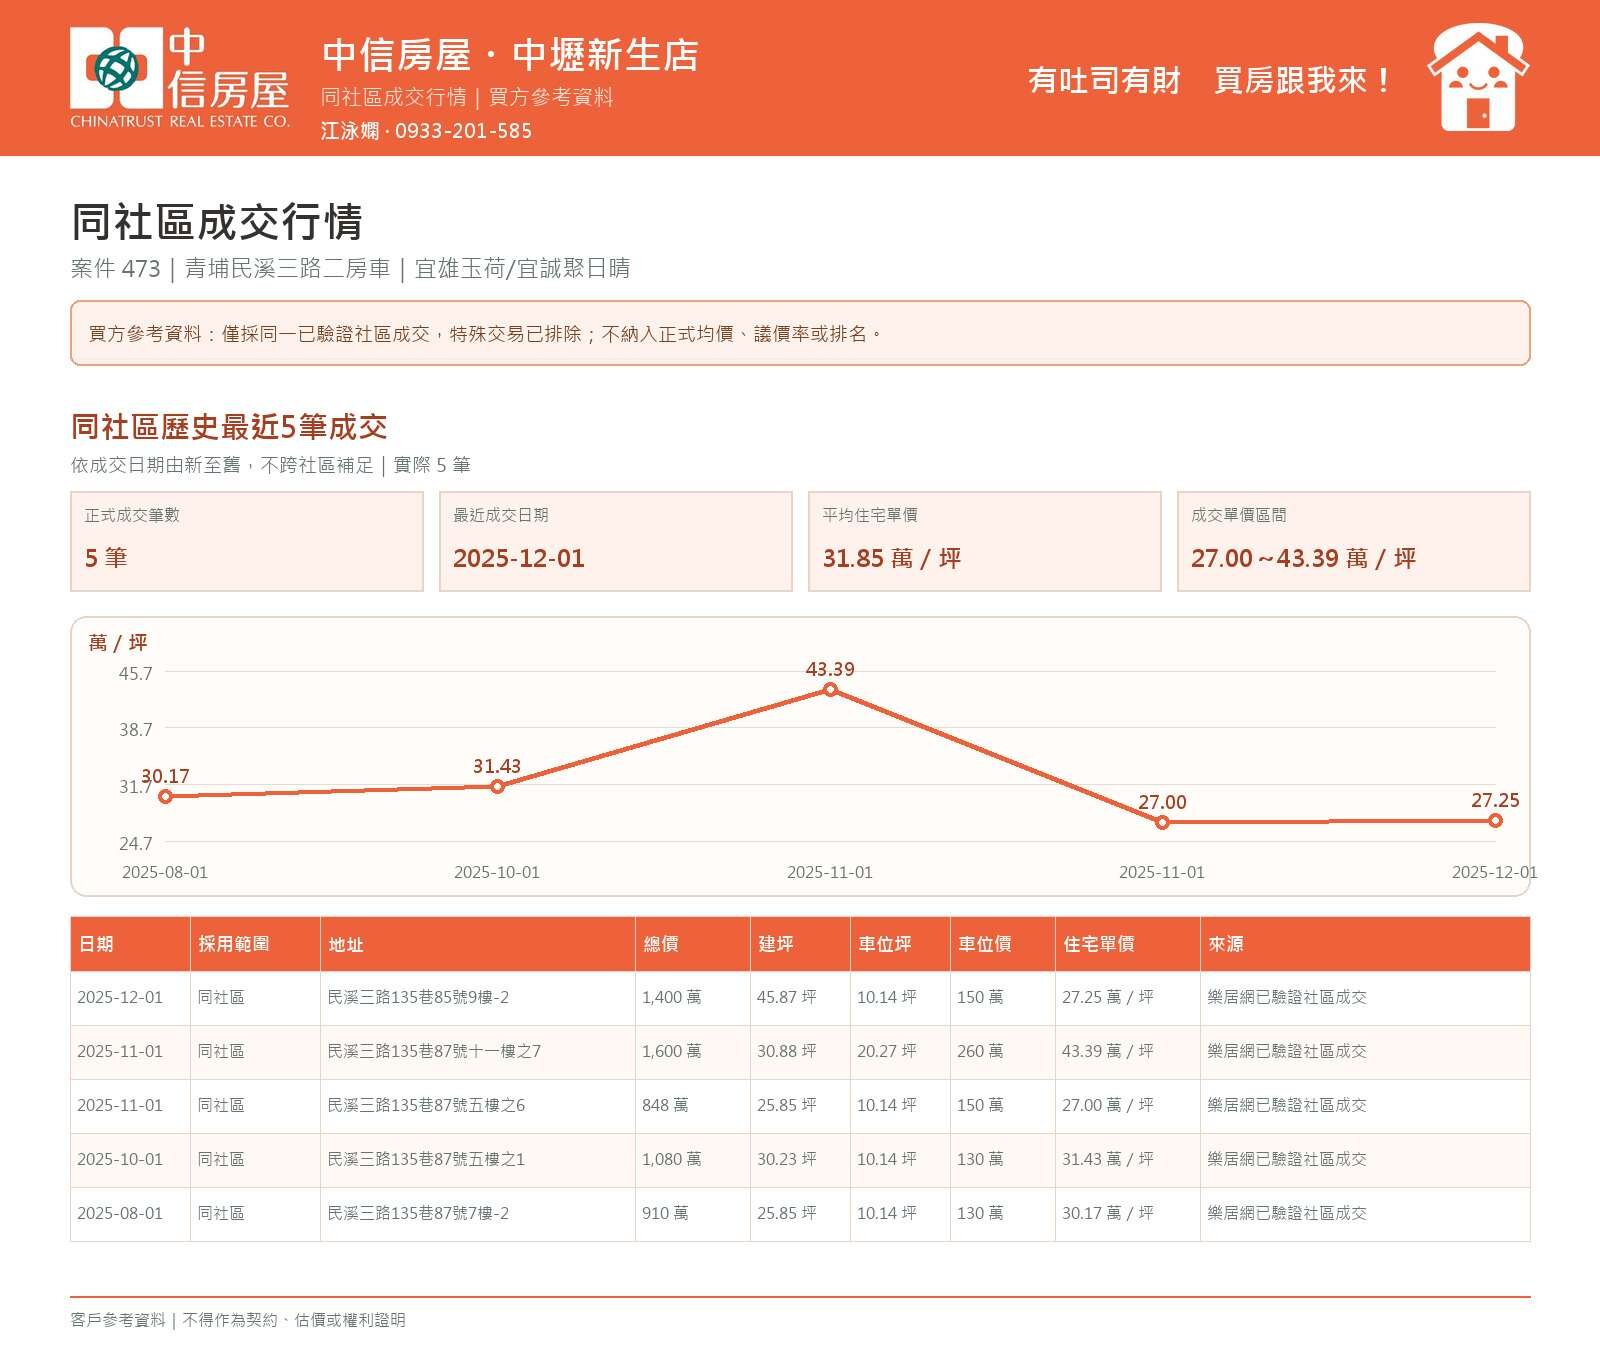Select the 27.25 final chart data point
Viewport: 1600px width, 1360px height.
tap(1495, 820)
